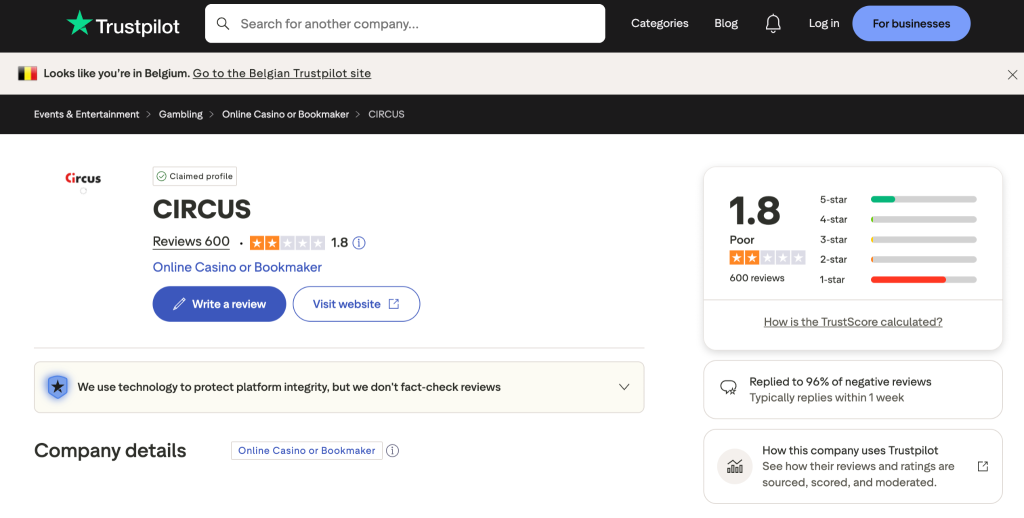Open the notifications bell
The width and height of the screenshot is (1024, 518).
[773, 24]
